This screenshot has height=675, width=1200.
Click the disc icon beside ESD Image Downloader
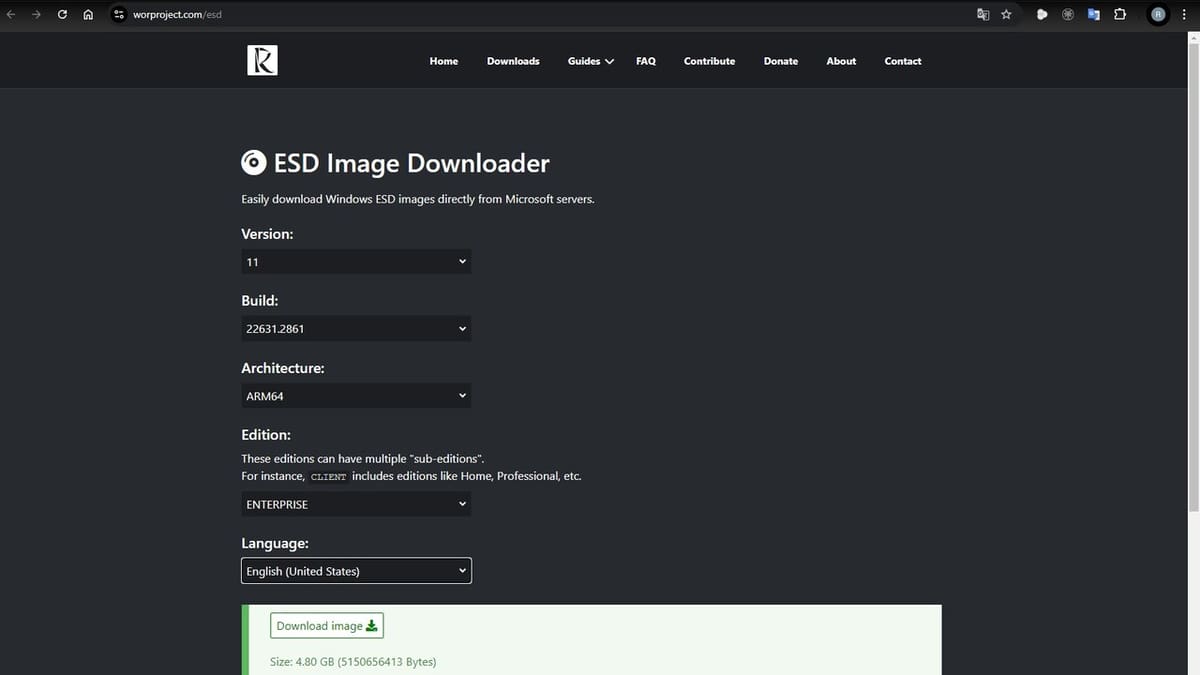point(254,163)
